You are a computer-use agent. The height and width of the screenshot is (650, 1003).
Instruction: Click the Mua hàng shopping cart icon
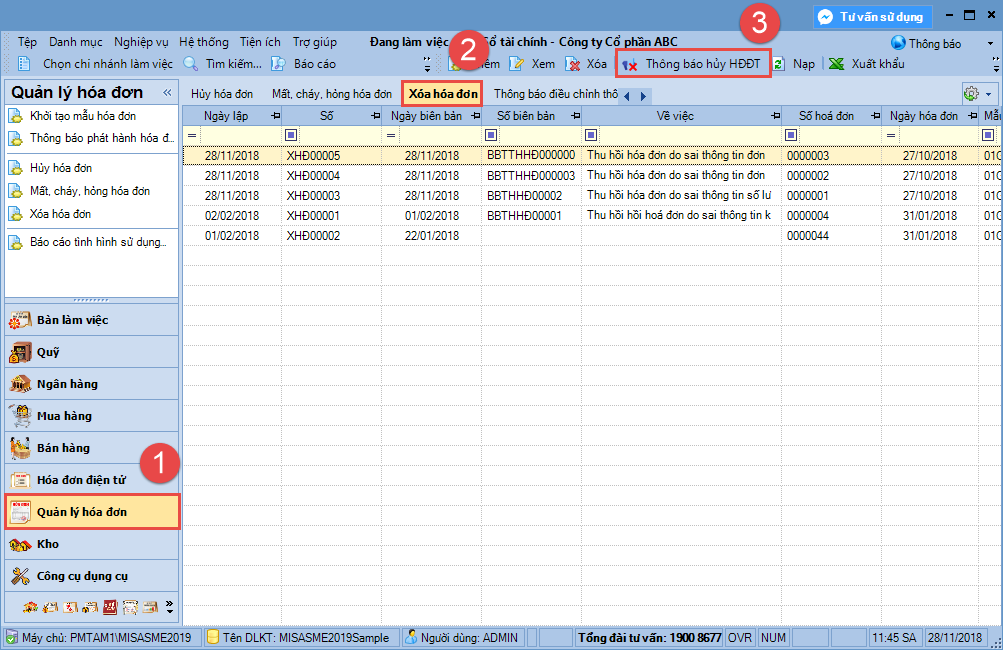[20, 416]
